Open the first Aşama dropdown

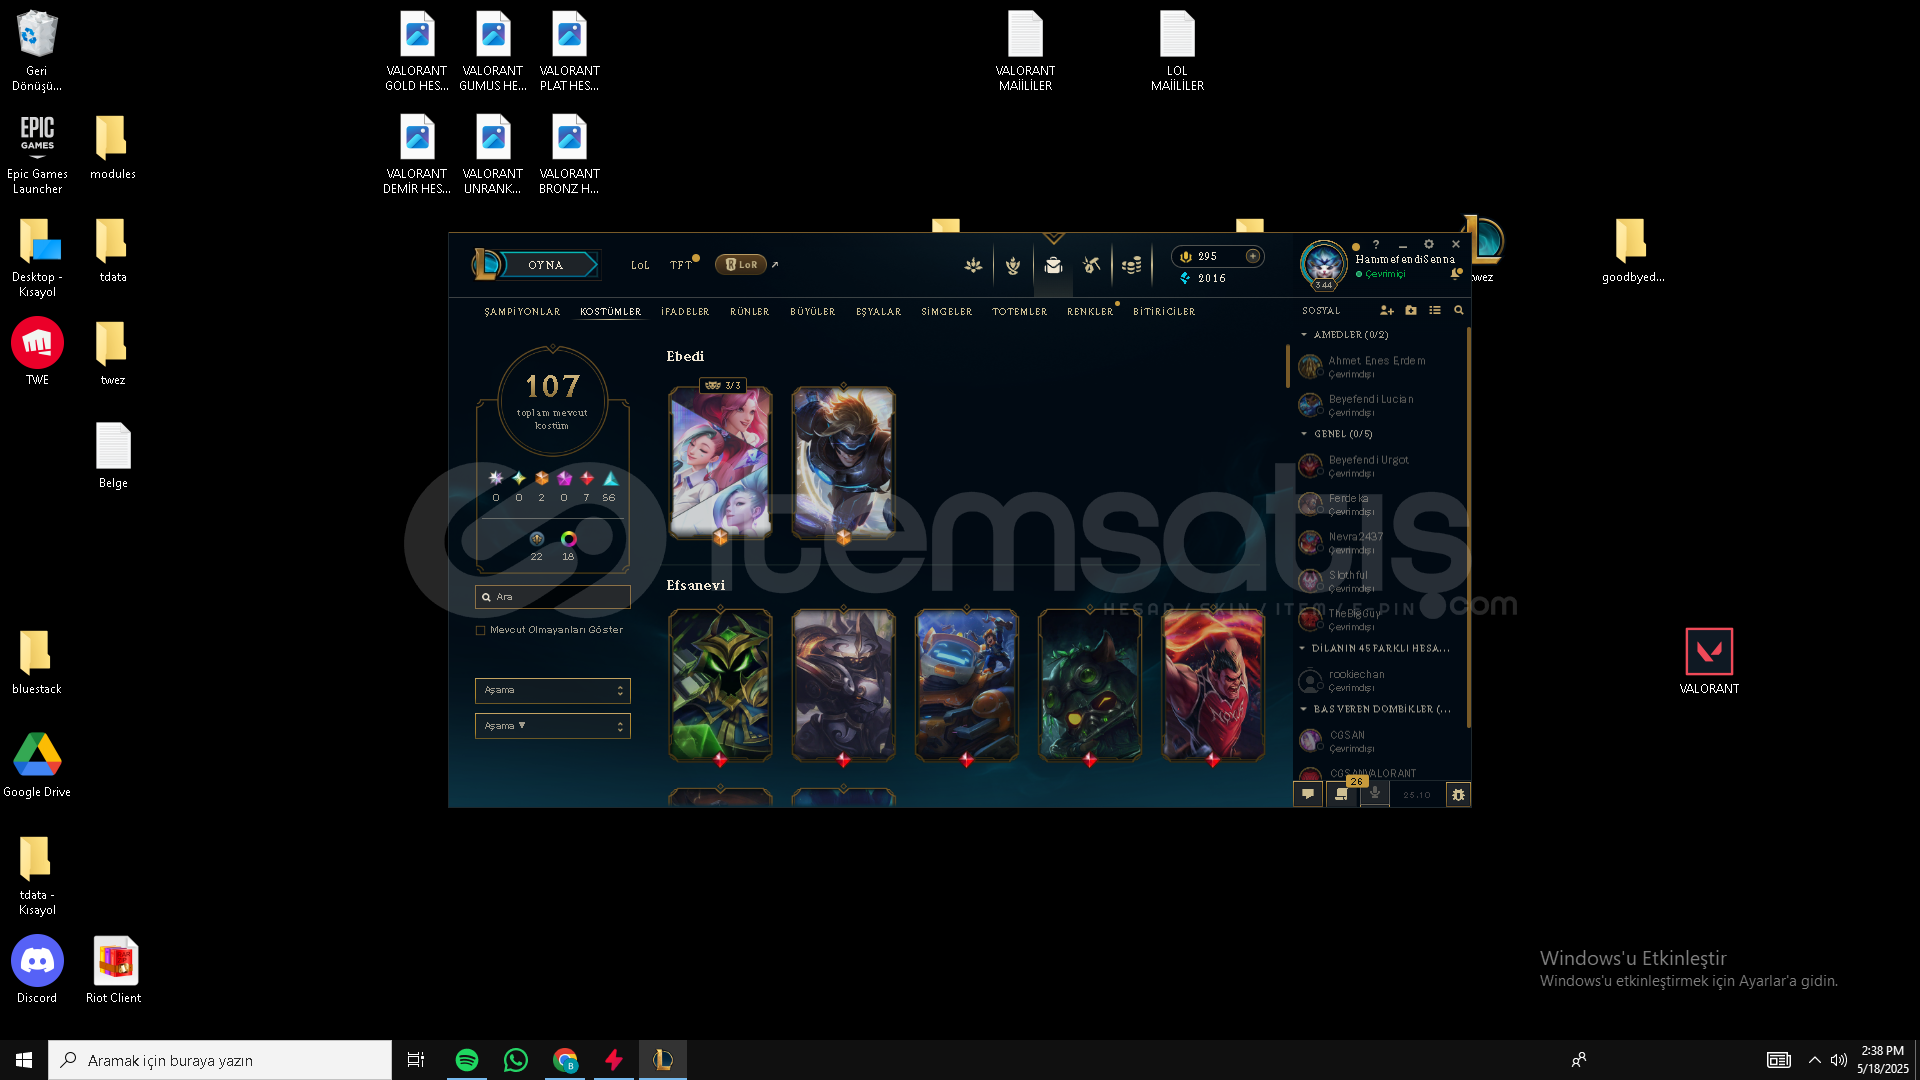click(552, 690)
